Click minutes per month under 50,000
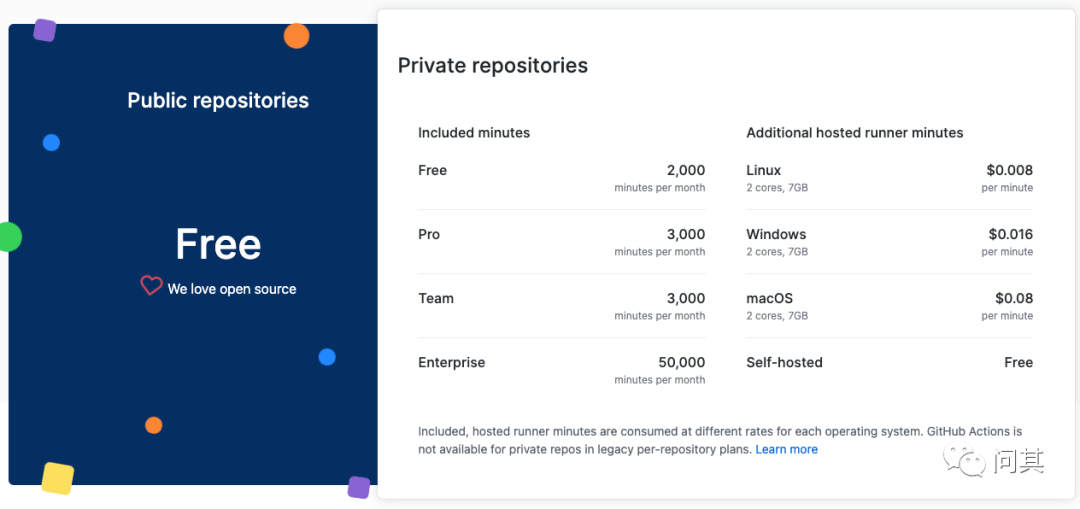This screenshot has height=509, width=1080. click(x=660, y=380)
